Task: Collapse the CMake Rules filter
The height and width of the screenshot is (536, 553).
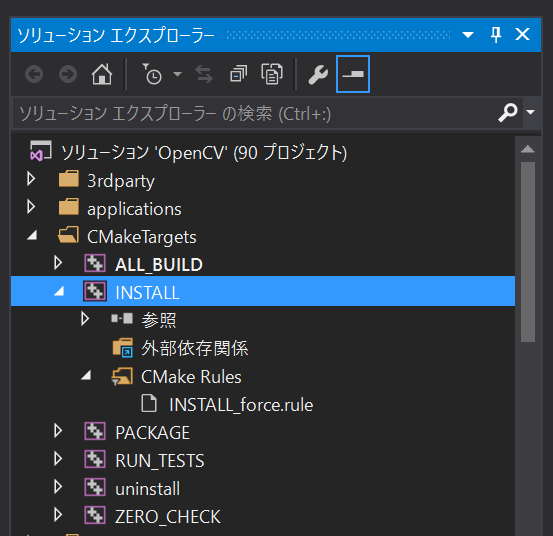Action: [86, 375]
